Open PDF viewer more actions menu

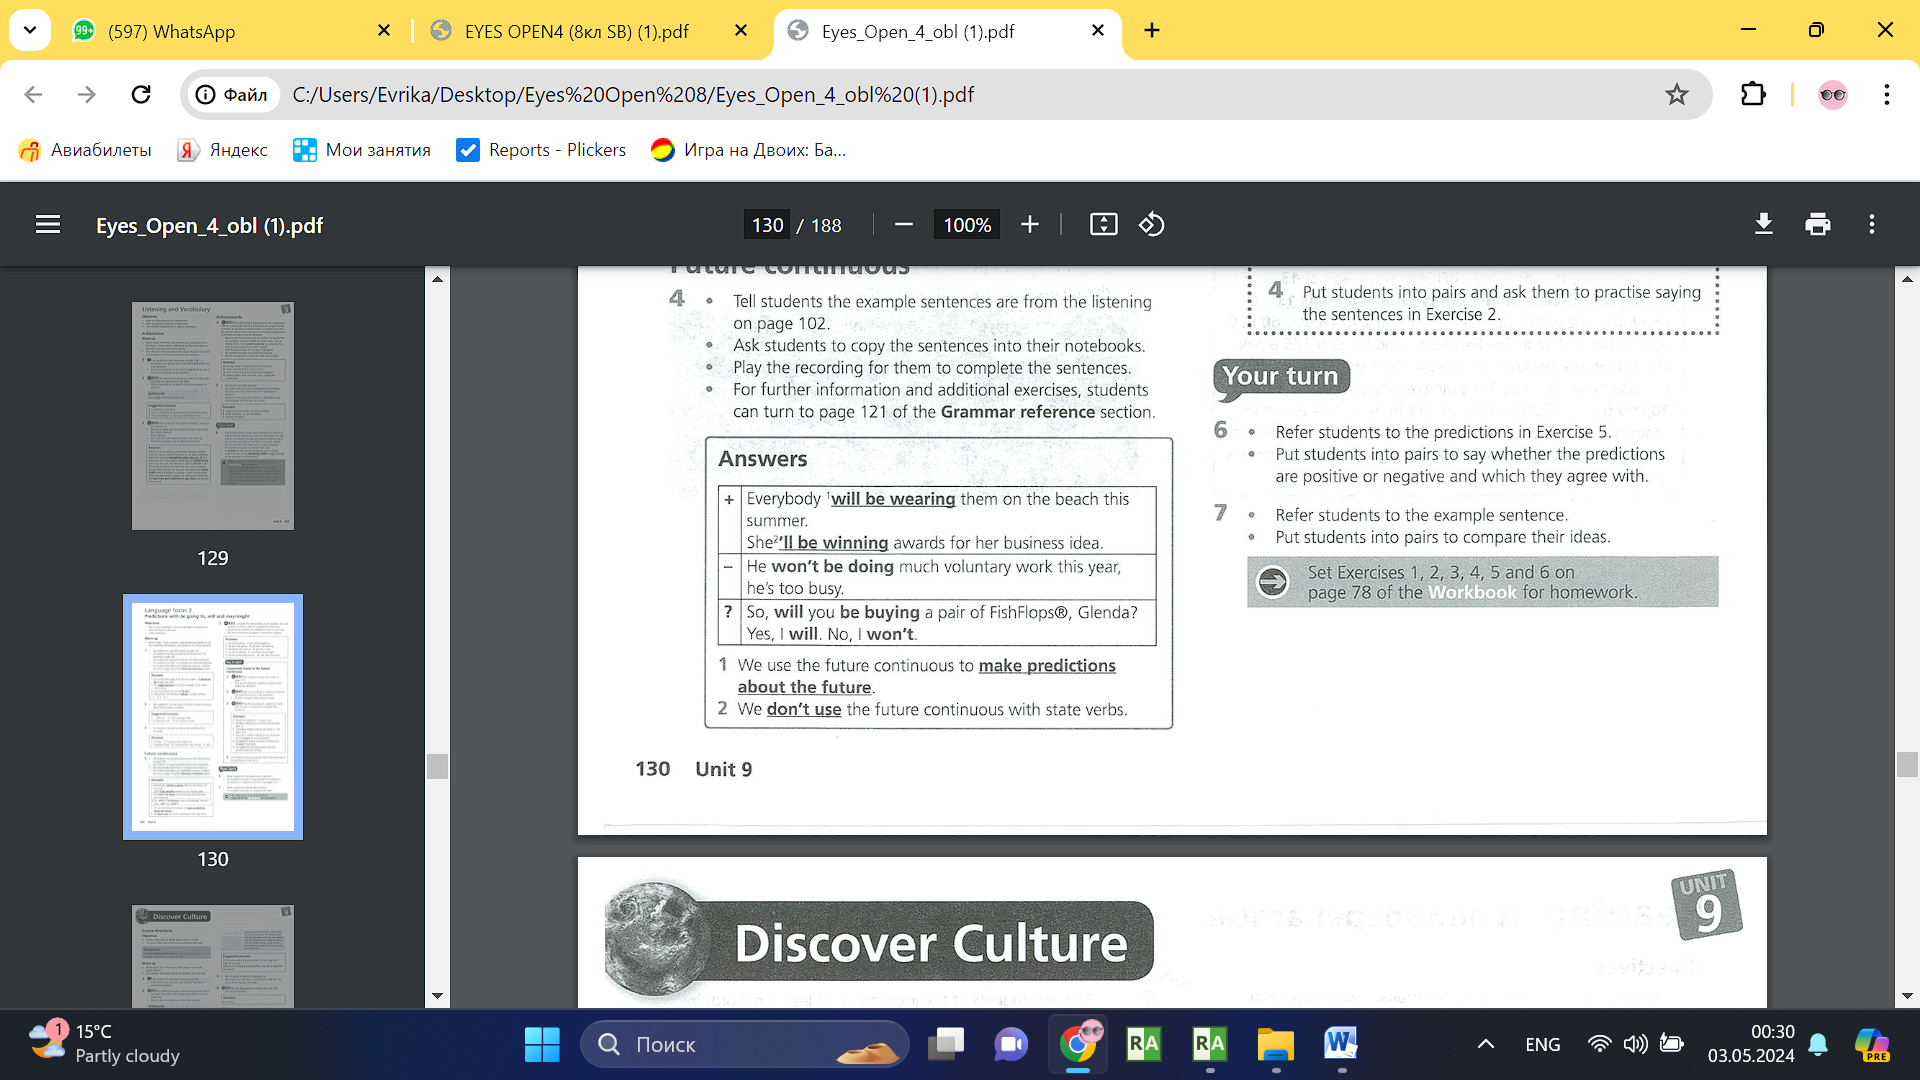coord(1872,225)
